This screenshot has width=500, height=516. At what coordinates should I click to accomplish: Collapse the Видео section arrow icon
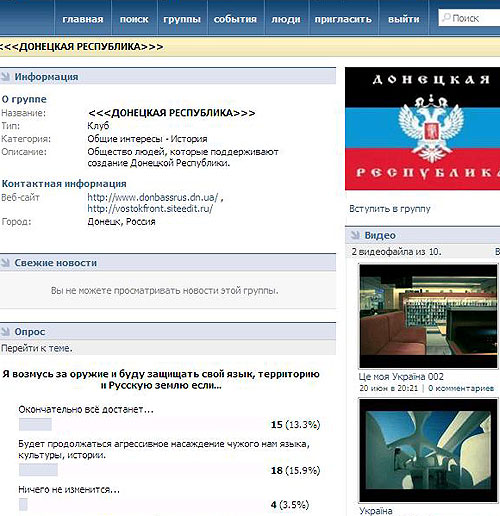click(355, 235)
